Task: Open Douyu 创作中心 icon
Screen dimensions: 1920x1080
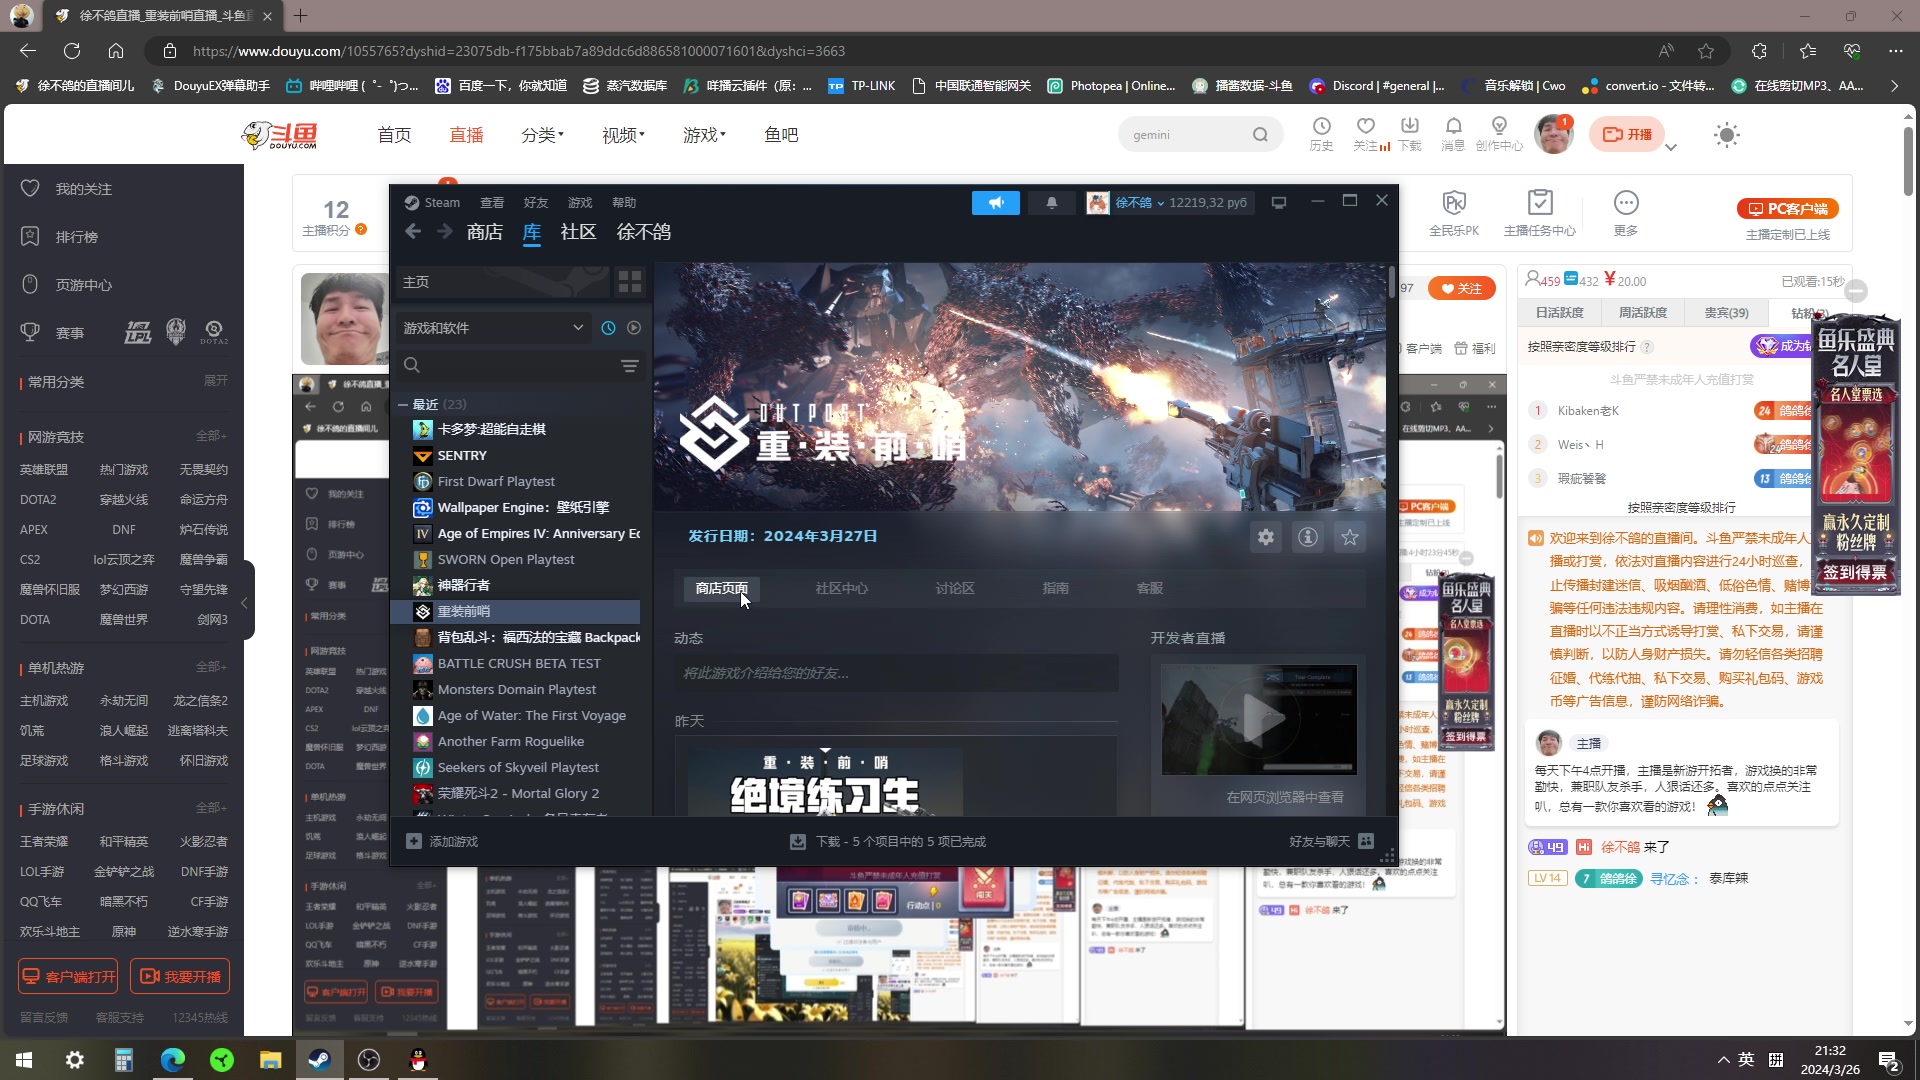Action: click(1499, 134)
